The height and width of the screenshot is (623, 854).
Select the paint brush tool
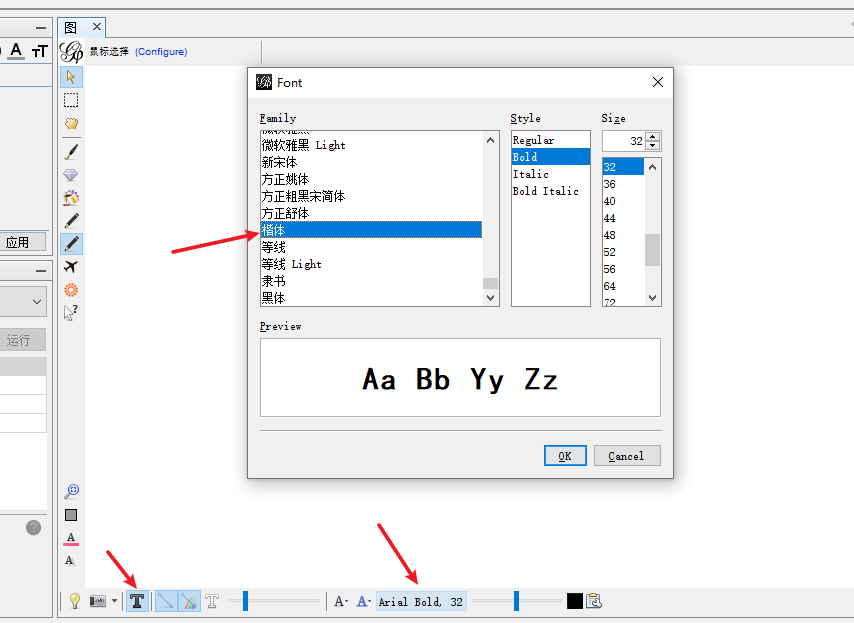pyautogui.click(x=71, y=151)
